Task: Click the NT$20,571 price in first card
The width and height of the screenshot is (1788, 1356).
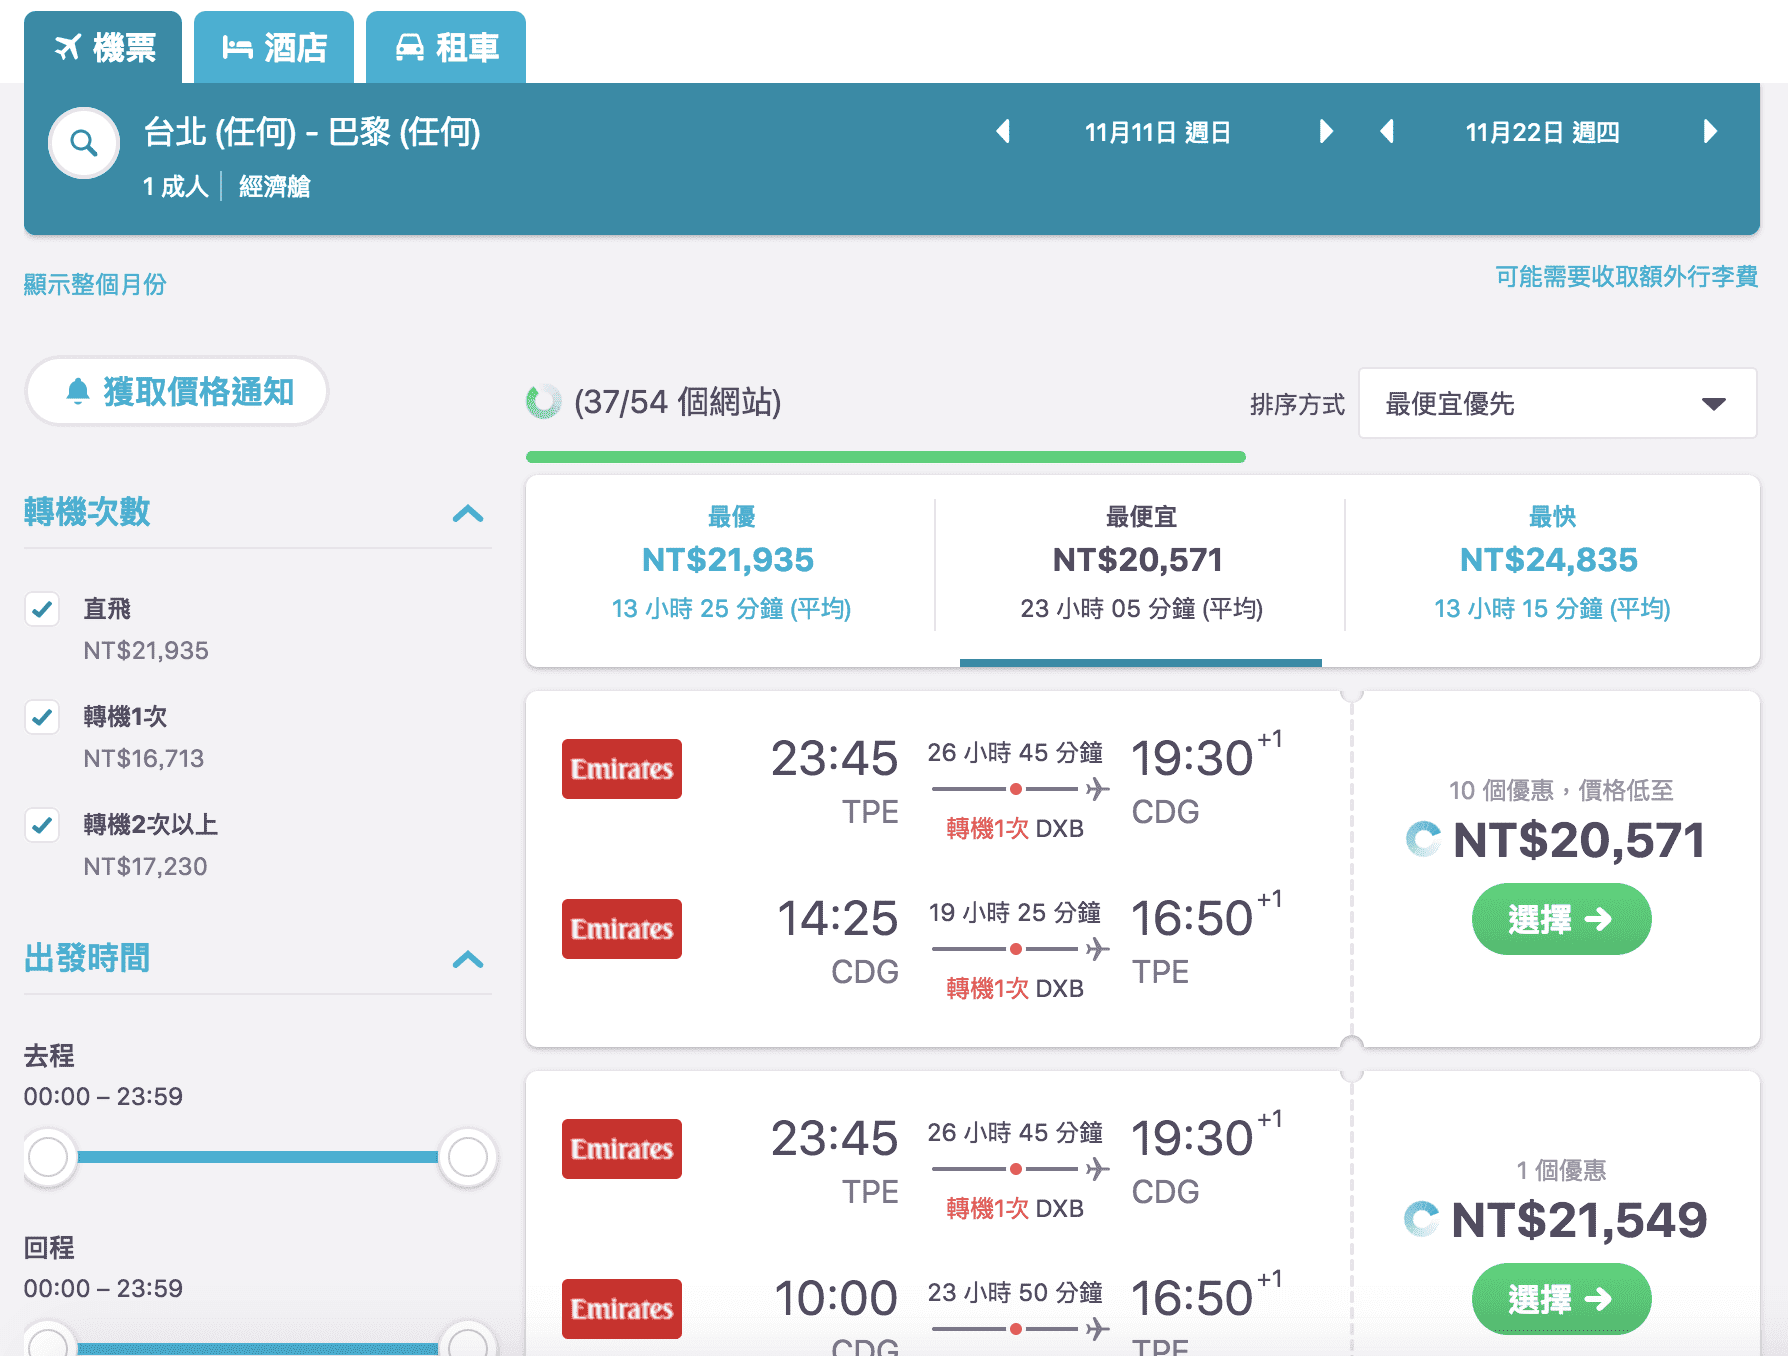Action: point(1579,840)
